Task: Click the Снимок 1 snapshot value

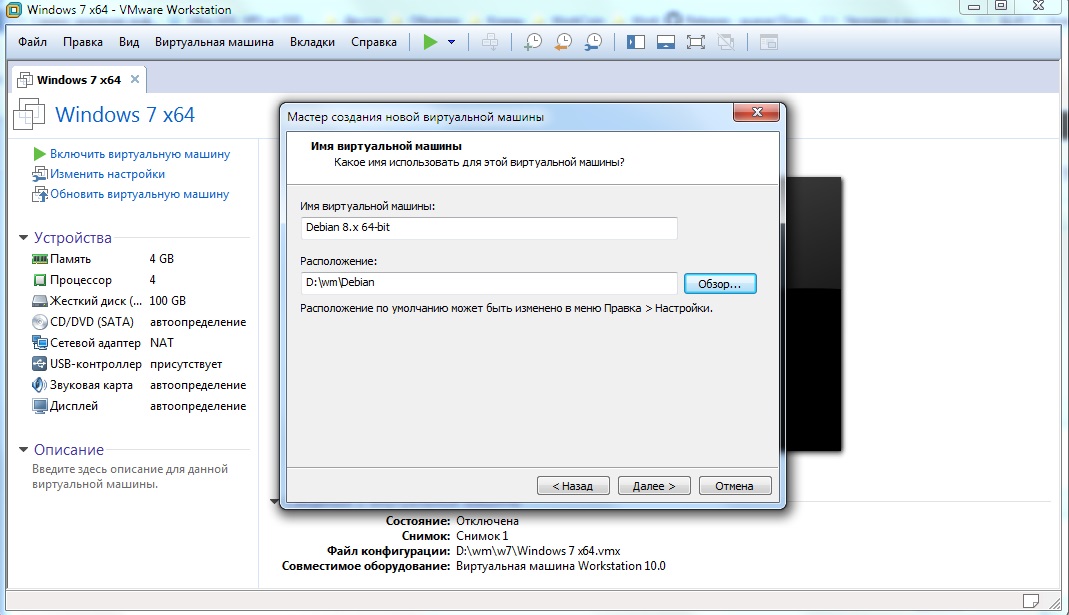Action: point(482,536)
